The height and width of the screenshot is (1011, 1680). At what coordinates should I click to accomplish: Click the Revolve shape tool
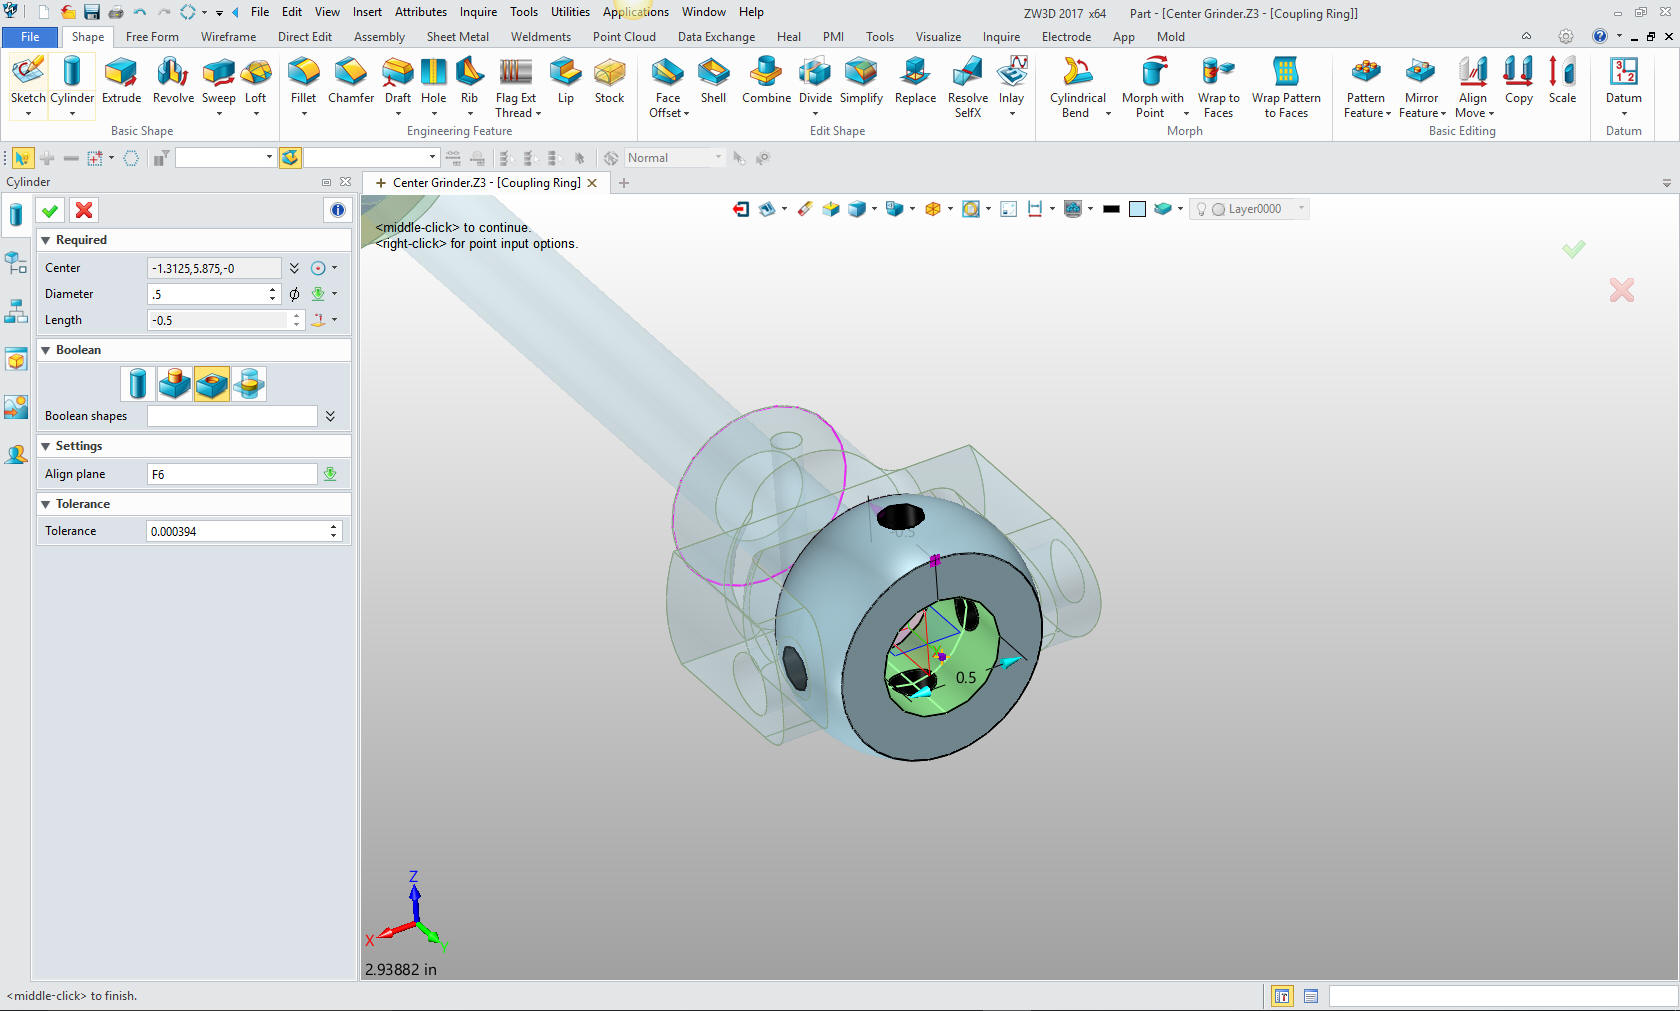173,80
